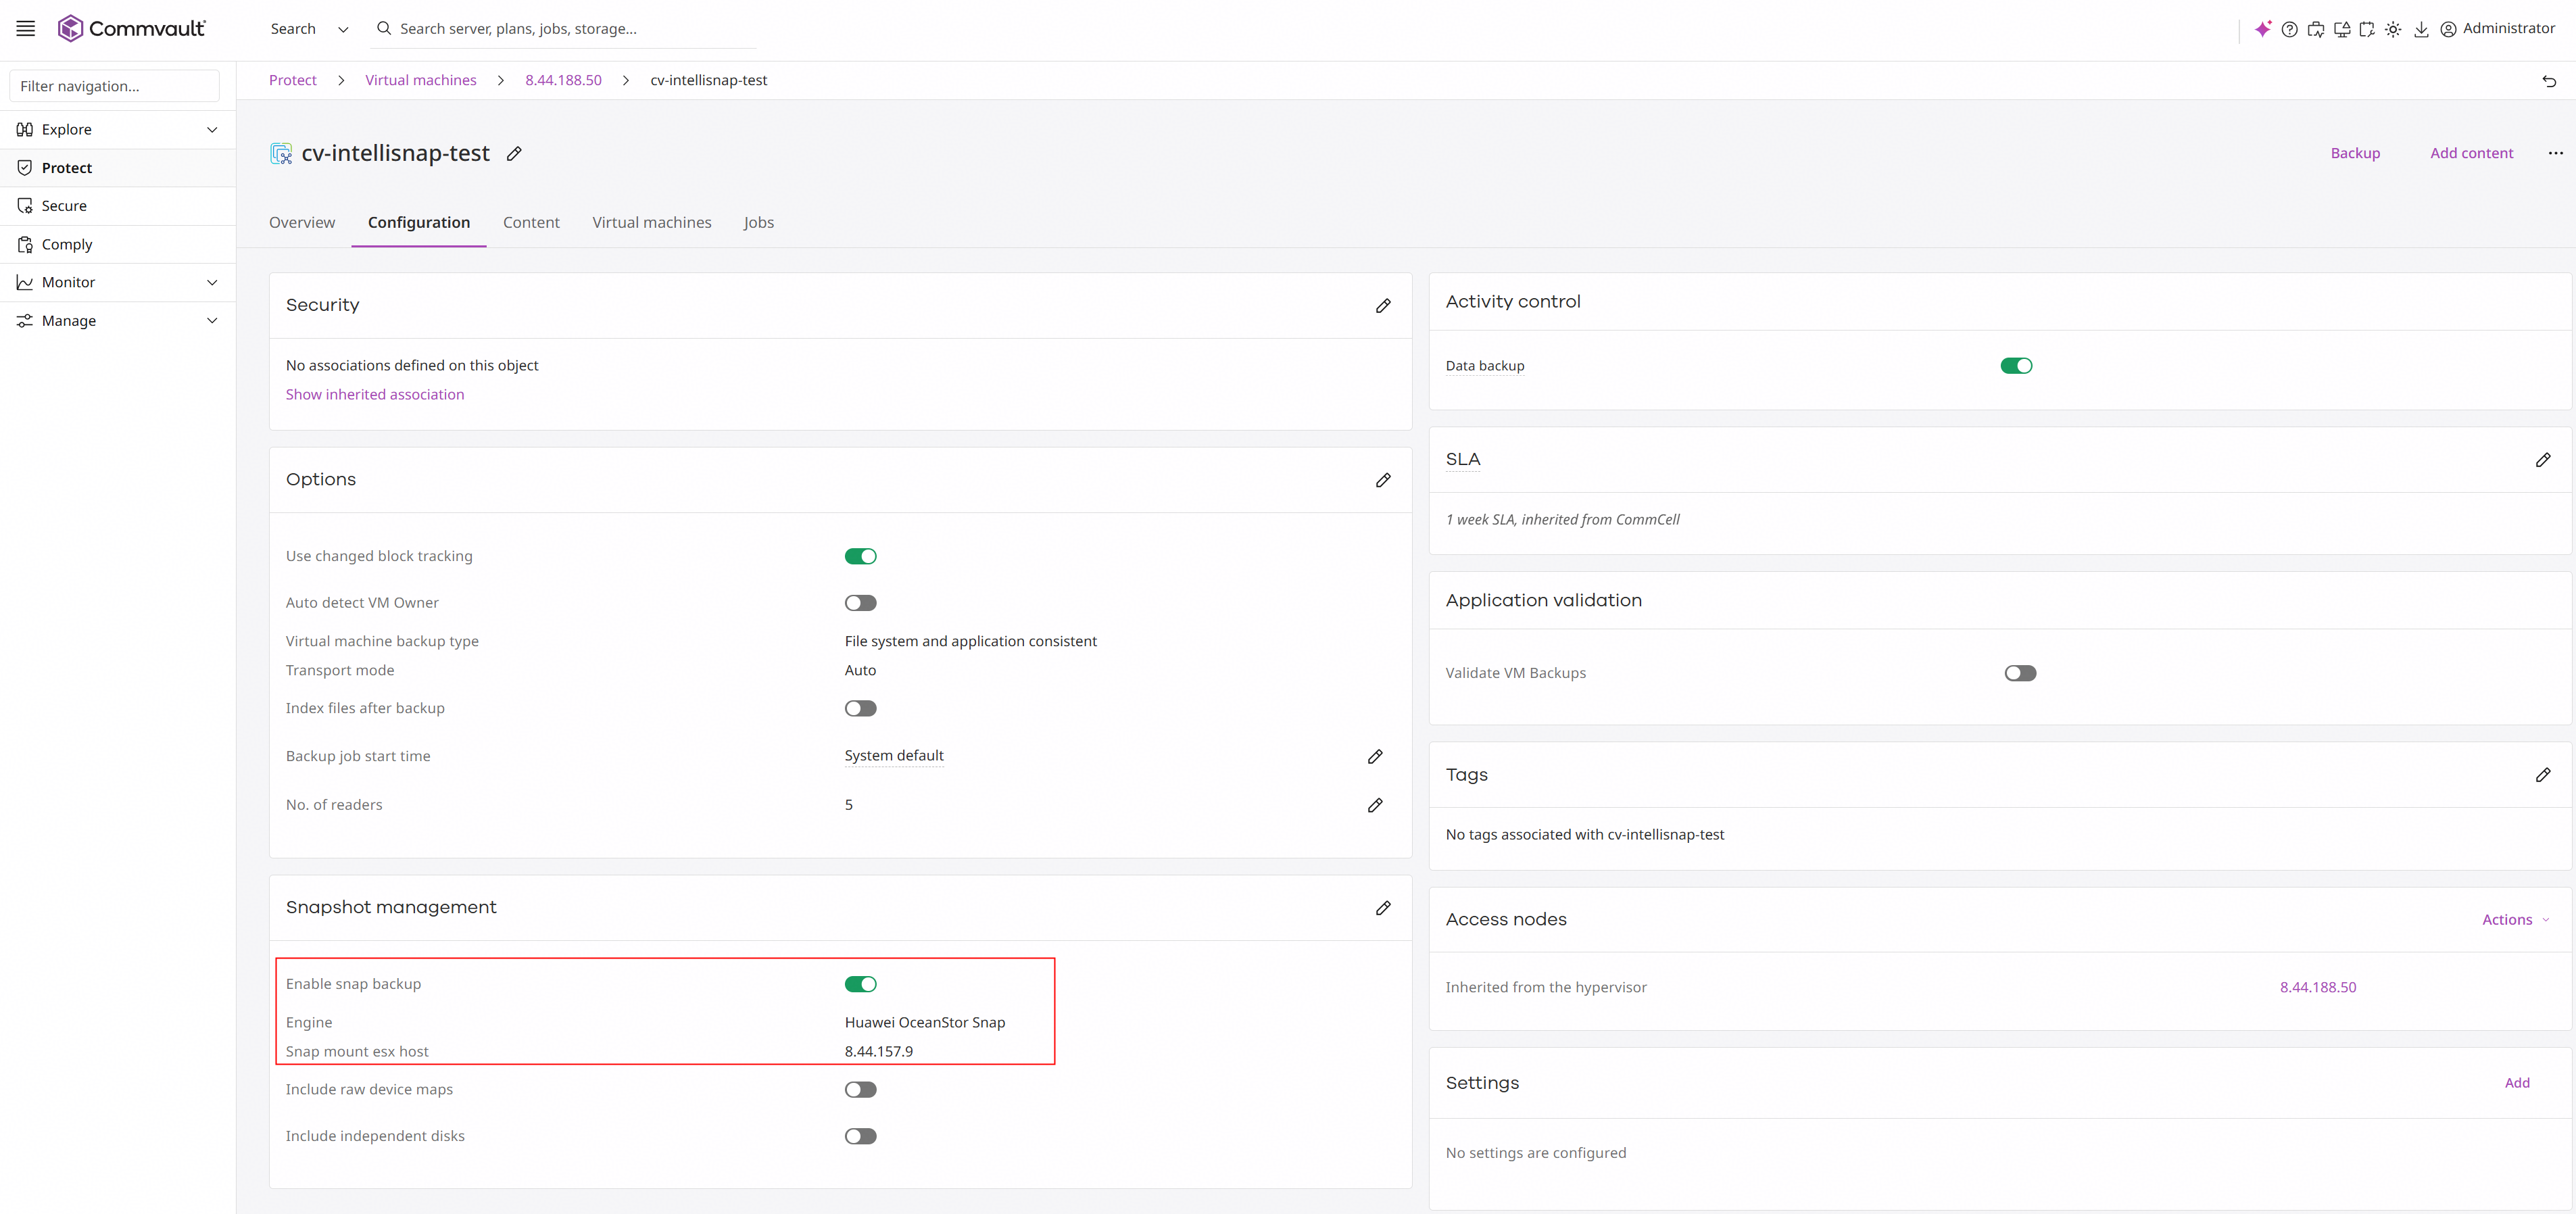Viewport: 2576px width, 1214px height.
Task: Click System default backup start time
Action: [894, 756]
